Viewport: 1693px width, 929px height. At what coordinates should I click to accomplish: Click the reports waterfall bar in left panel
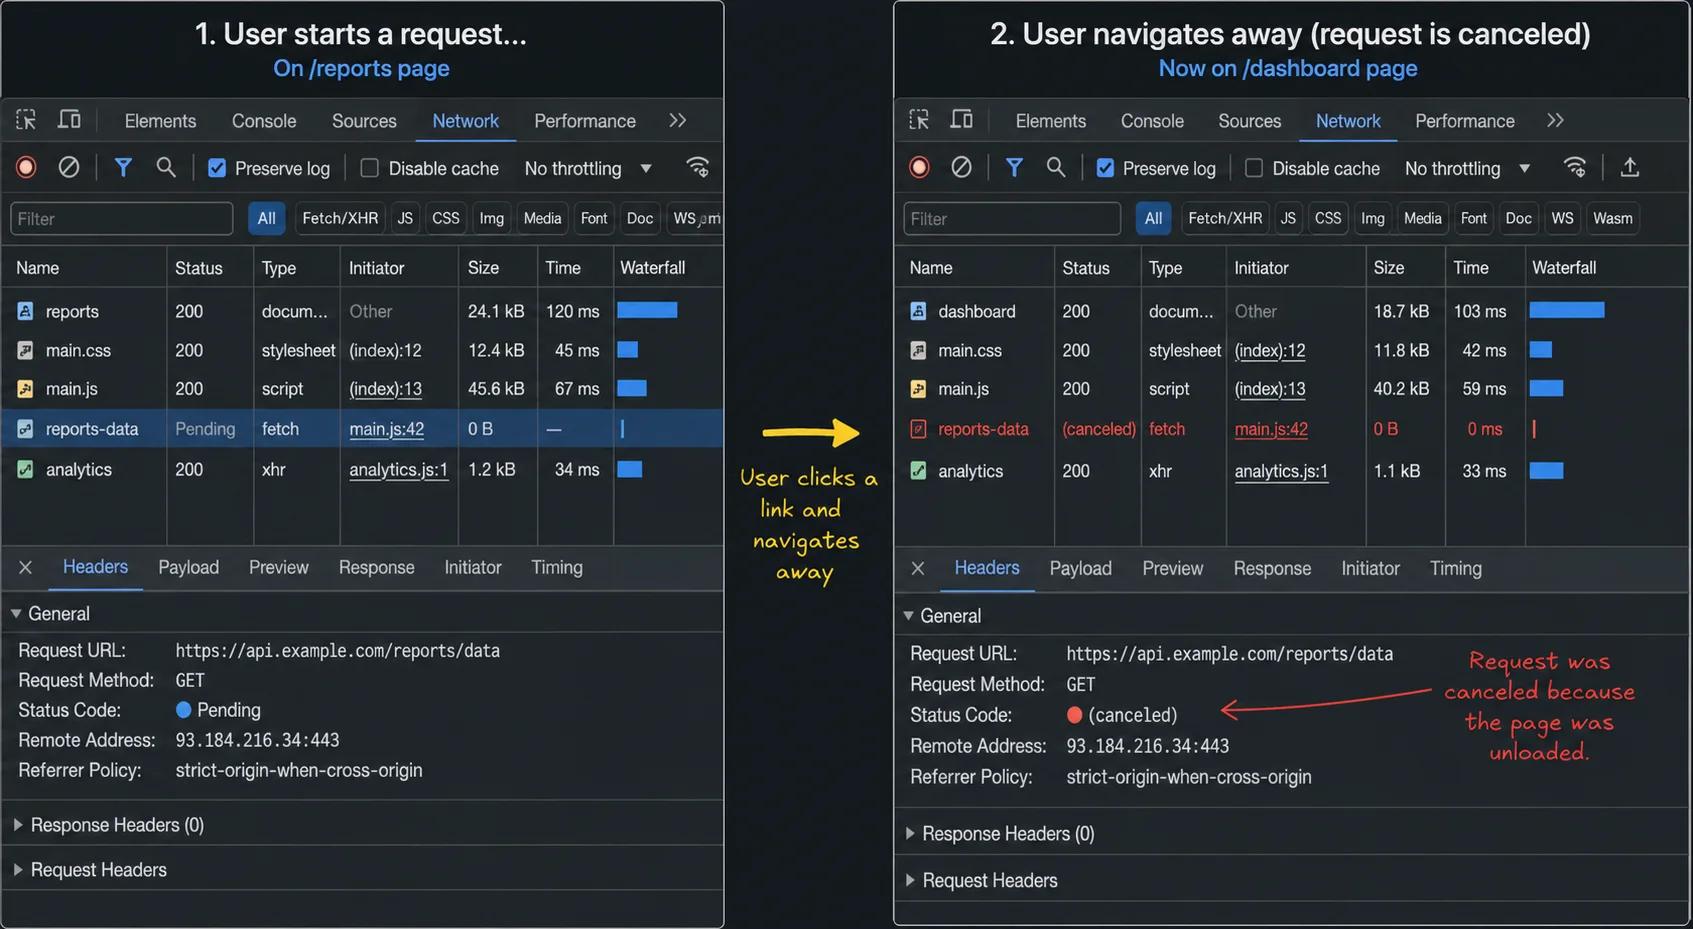(x=647, y=310)
